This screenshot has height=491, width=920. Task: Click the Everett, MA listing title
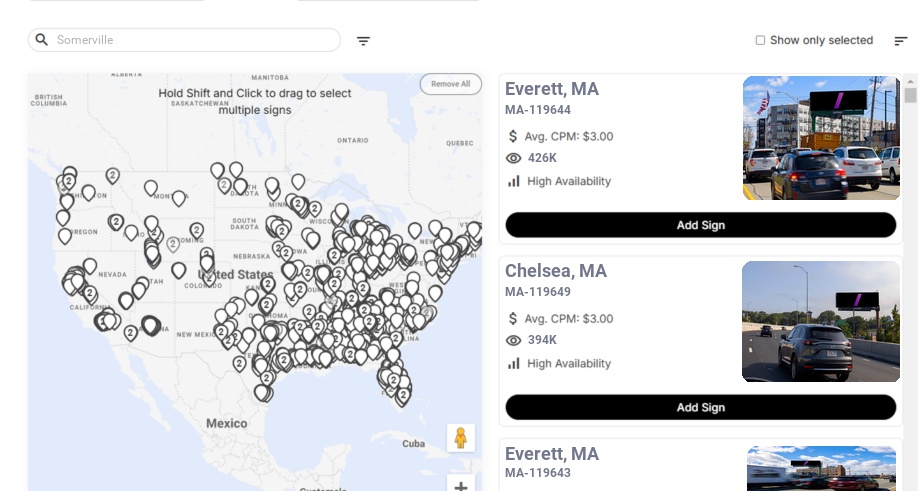pyautogui.click(x=552, y=89)
